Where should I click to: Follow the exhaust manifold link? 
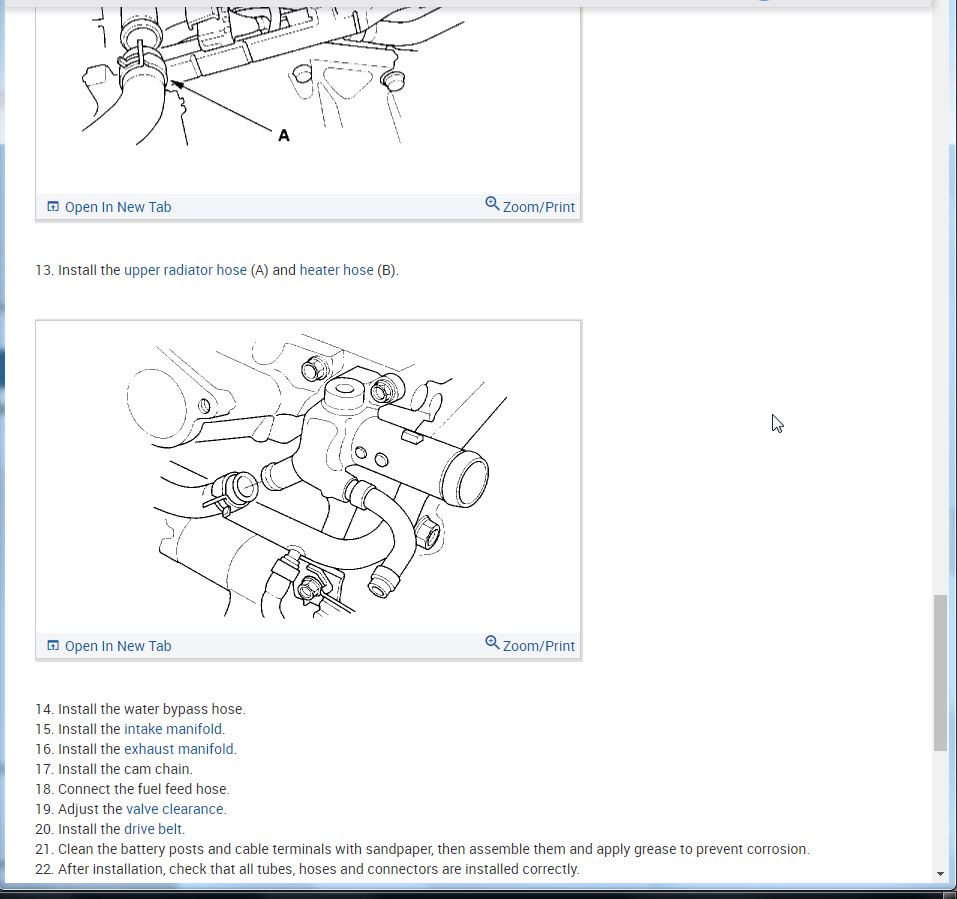(179, 749)
